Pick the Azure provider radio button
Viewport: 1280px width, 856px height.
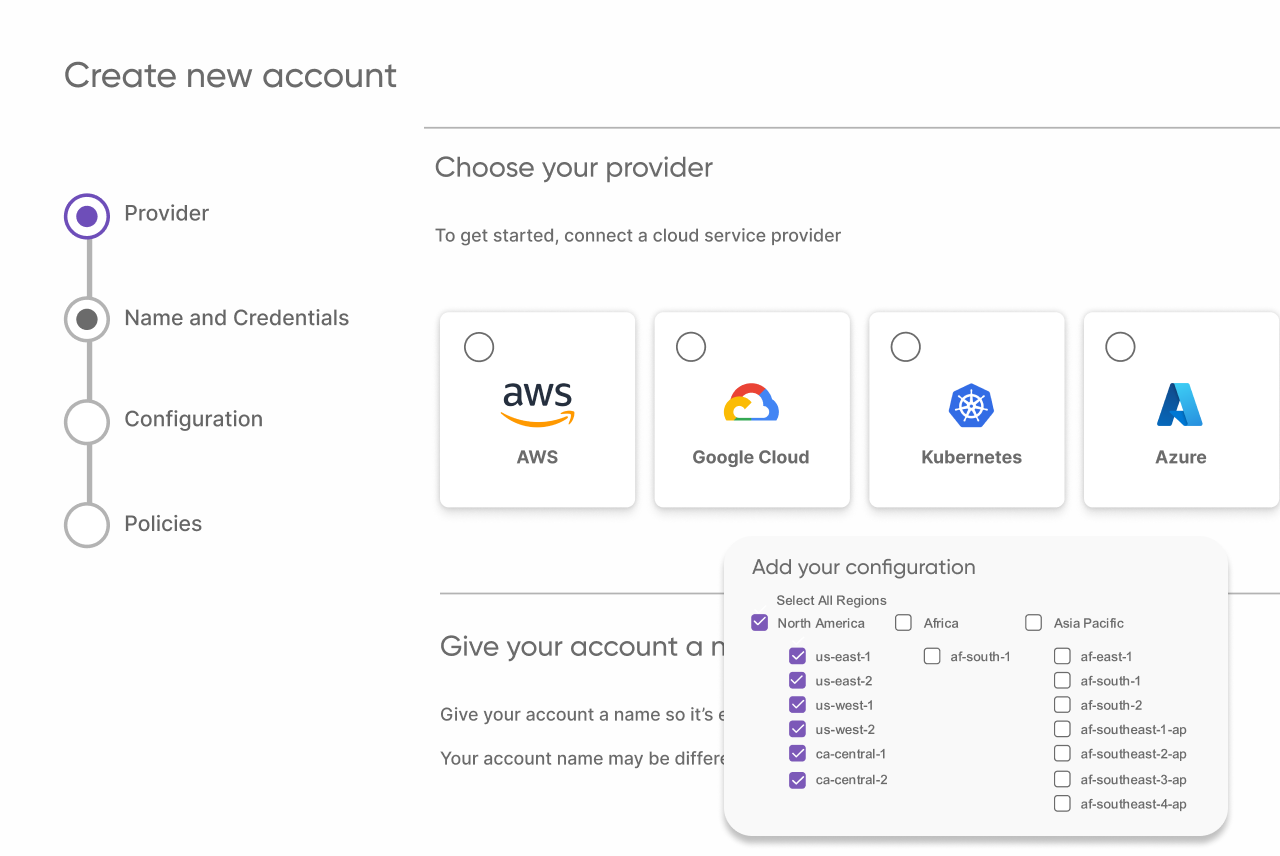coord(1120,347)
